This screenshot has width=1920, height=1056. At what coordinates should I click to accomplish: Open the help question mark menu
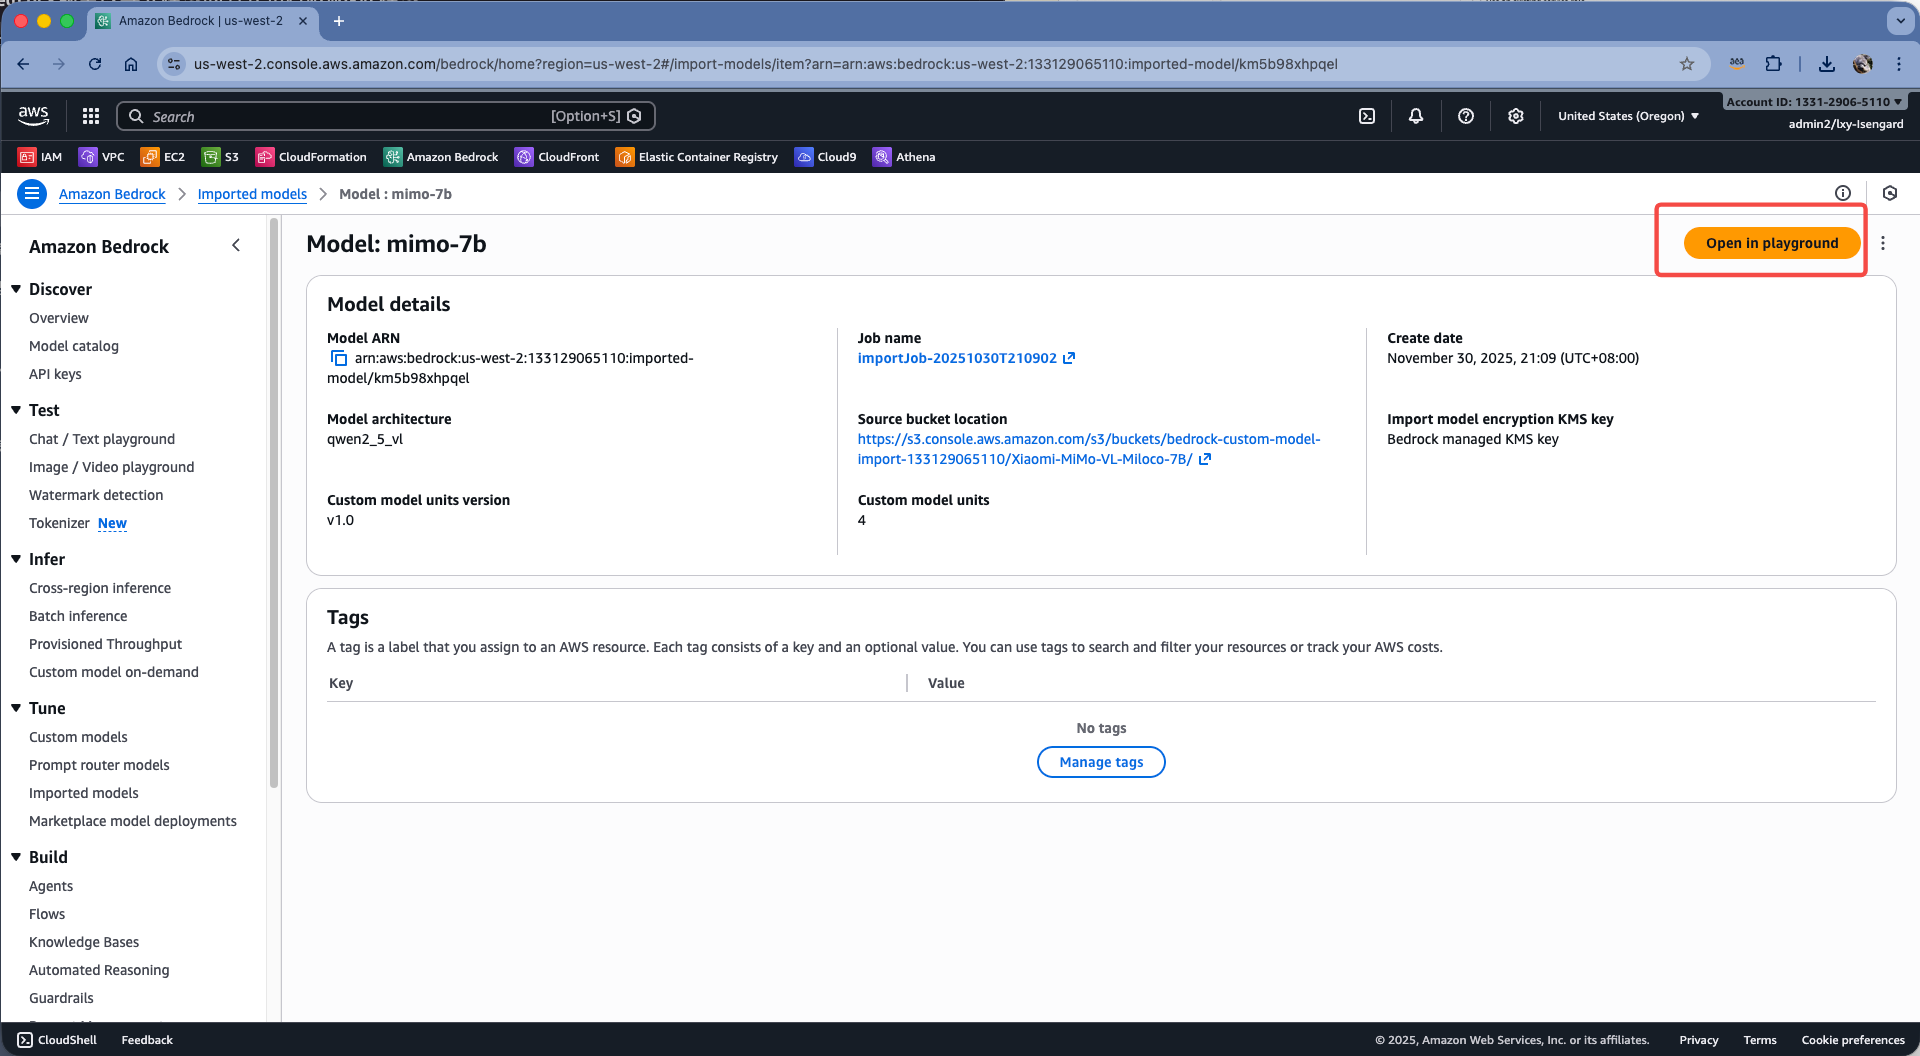1466,116
